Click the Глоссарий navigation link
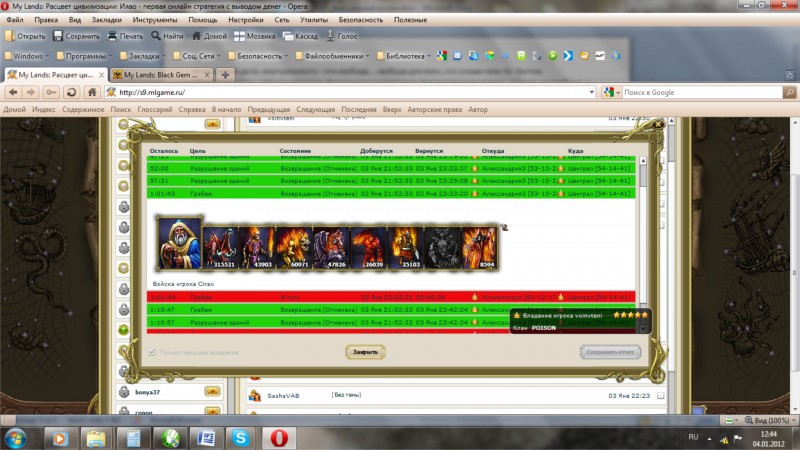Image resolution: width=800 pixels, height=450 pixels. click(155, 109)
